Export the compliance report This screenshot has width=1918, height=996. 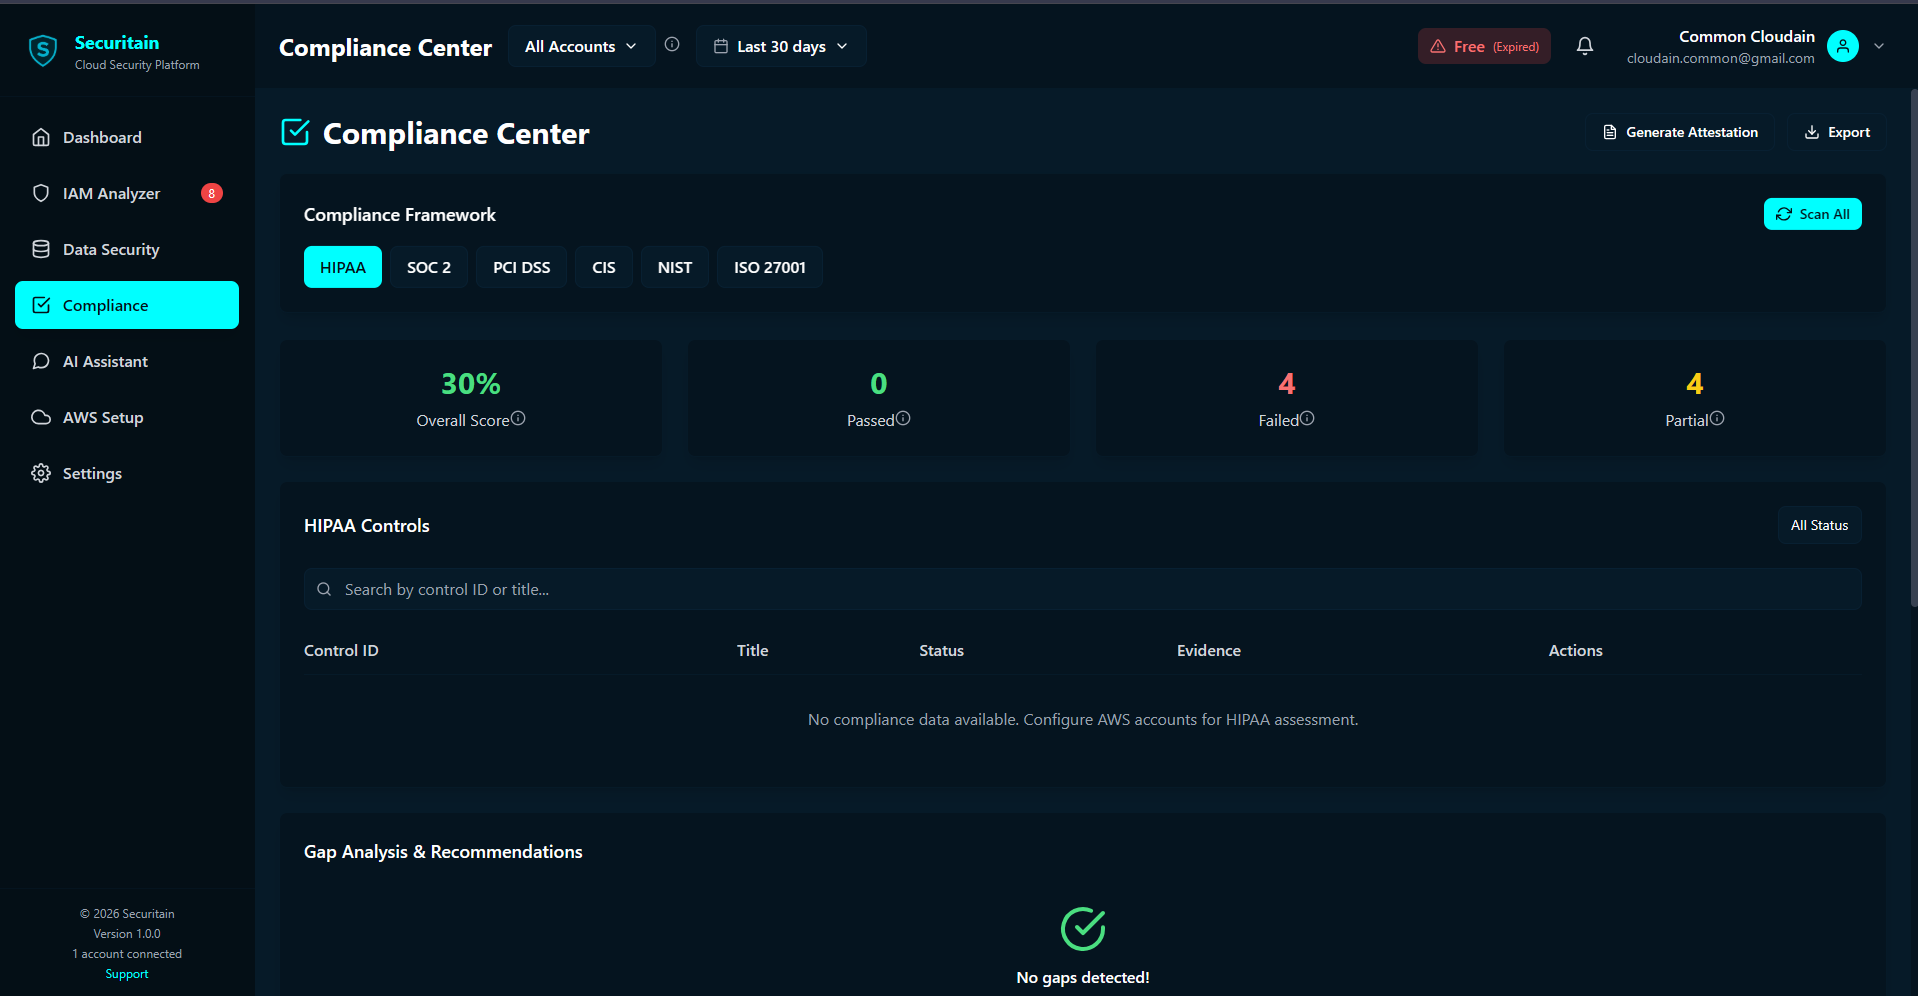tap(1837, 132)
